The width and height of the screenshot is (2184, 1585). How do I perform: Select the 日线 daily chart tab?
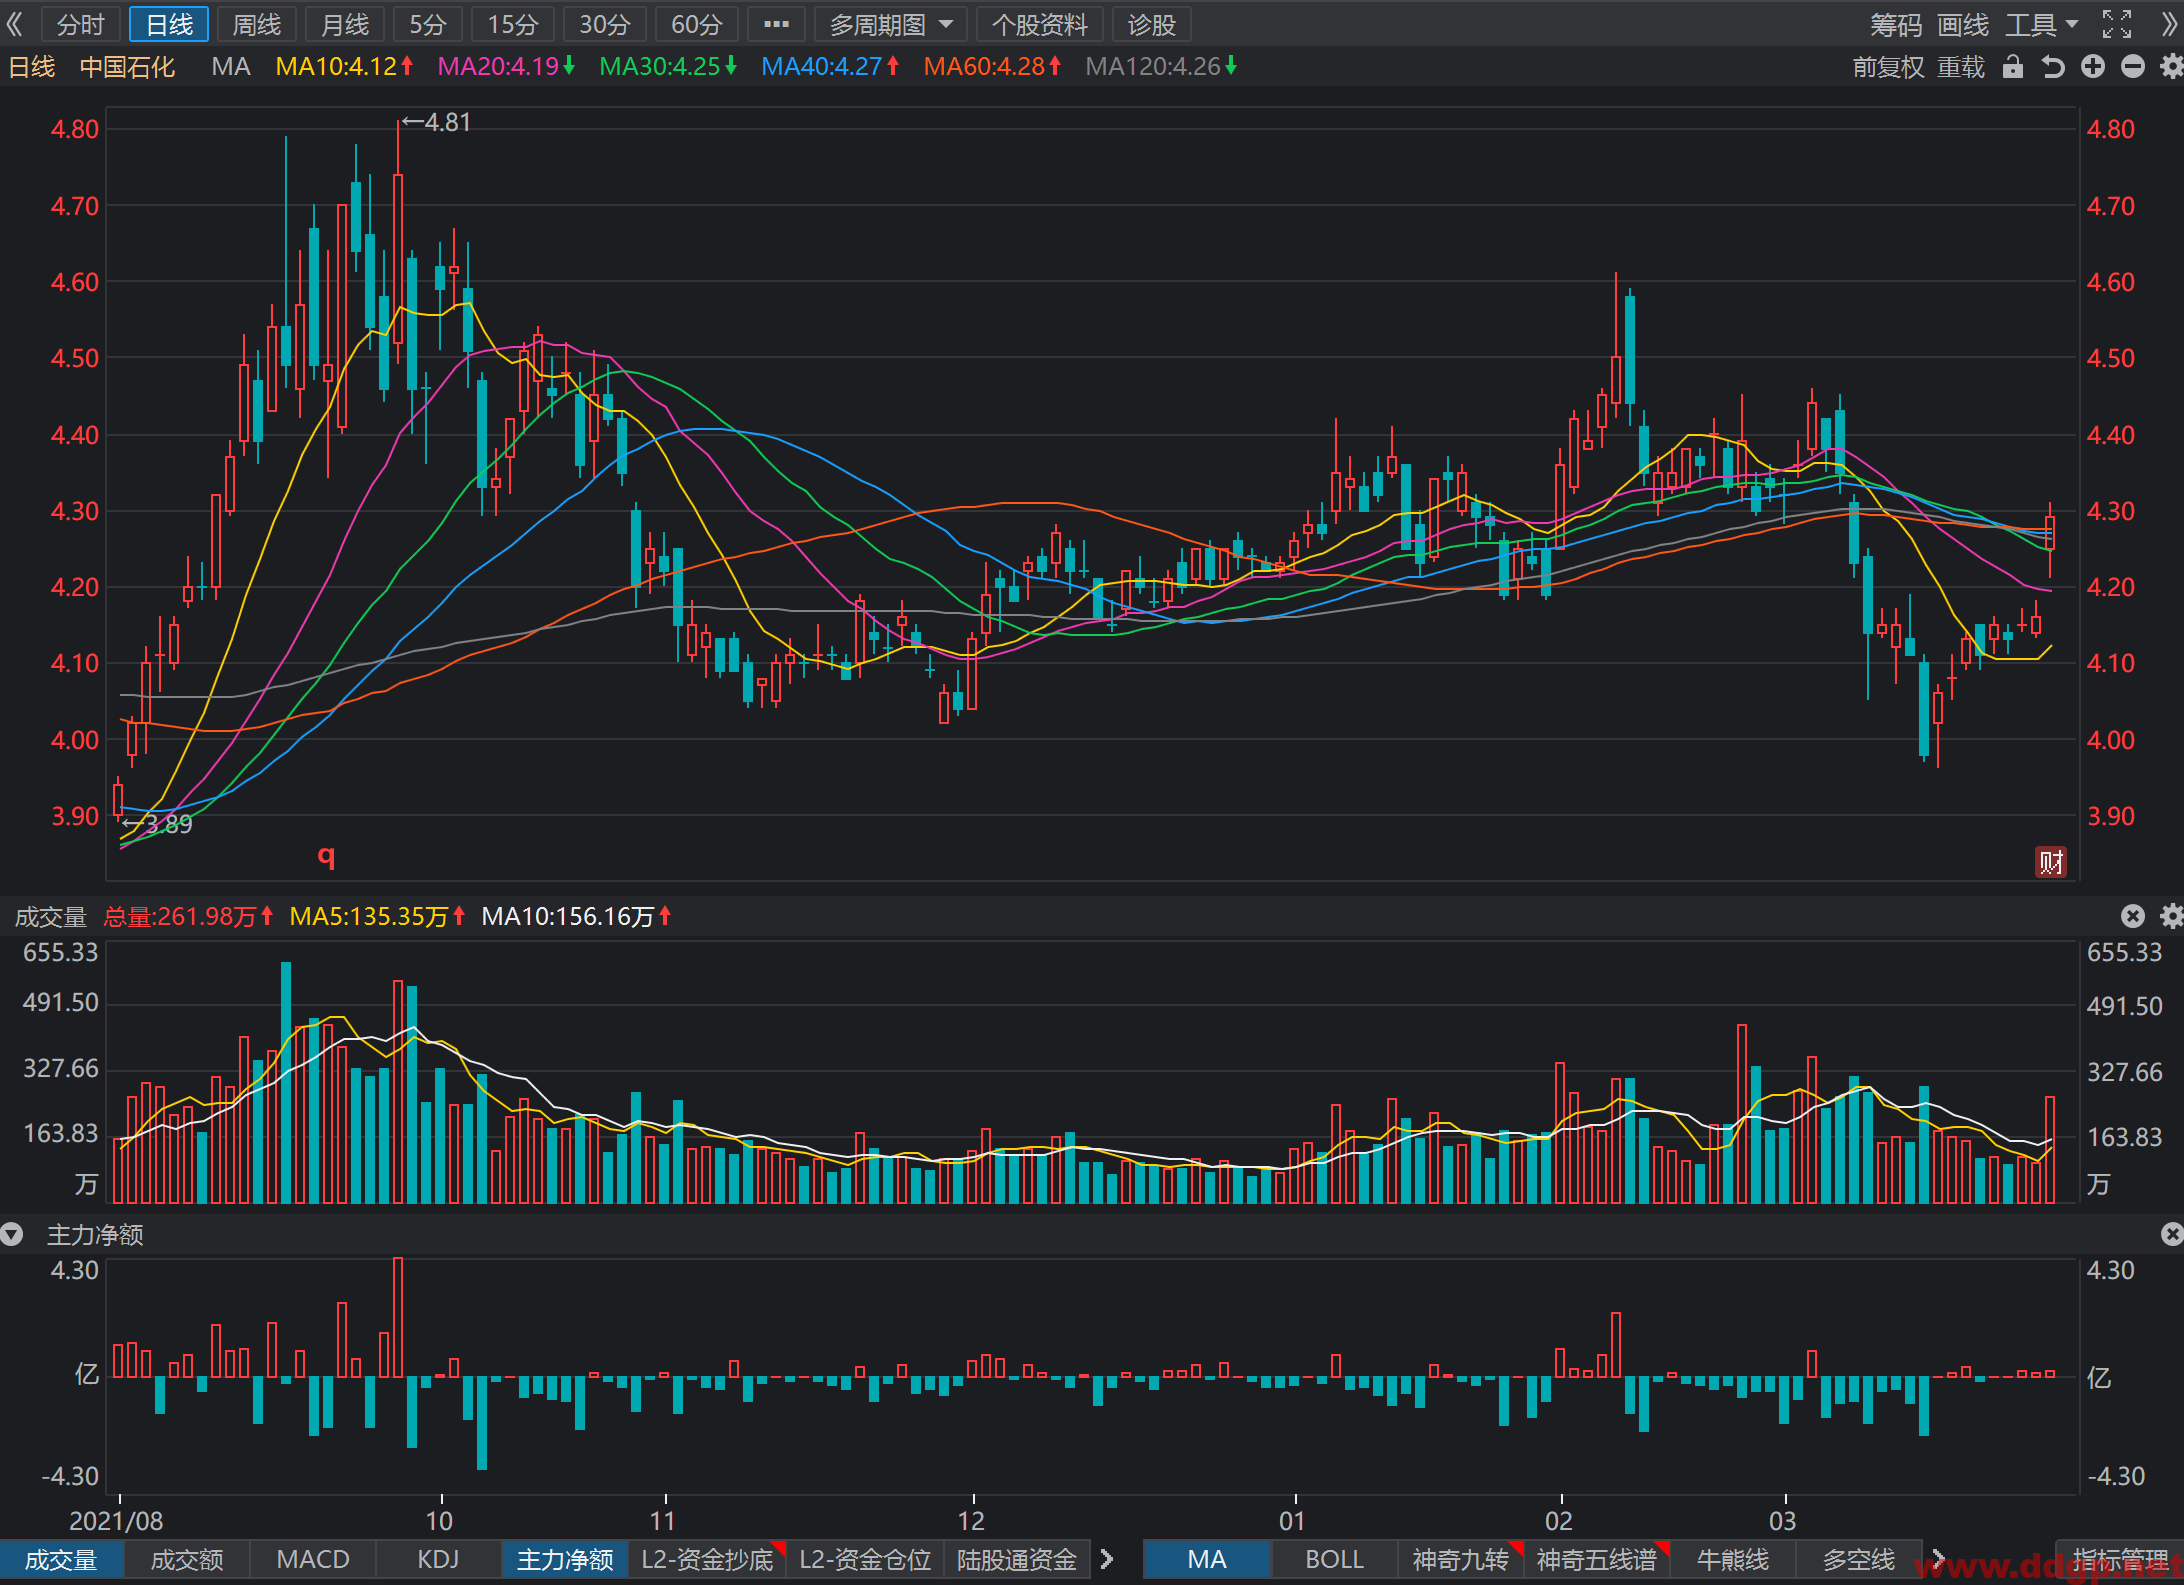(169, 24)
